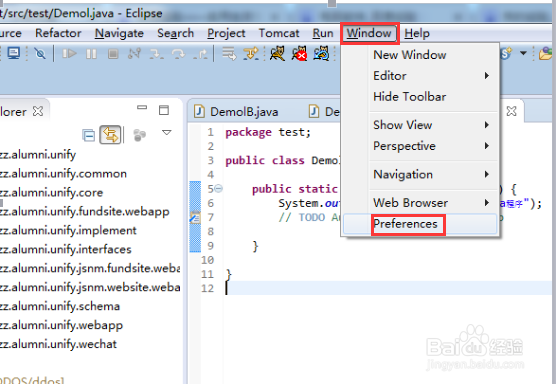The image size is (556, 384).
Task: Toggle Skip All Breakpoints icon
Action: (x=40, y=54)
